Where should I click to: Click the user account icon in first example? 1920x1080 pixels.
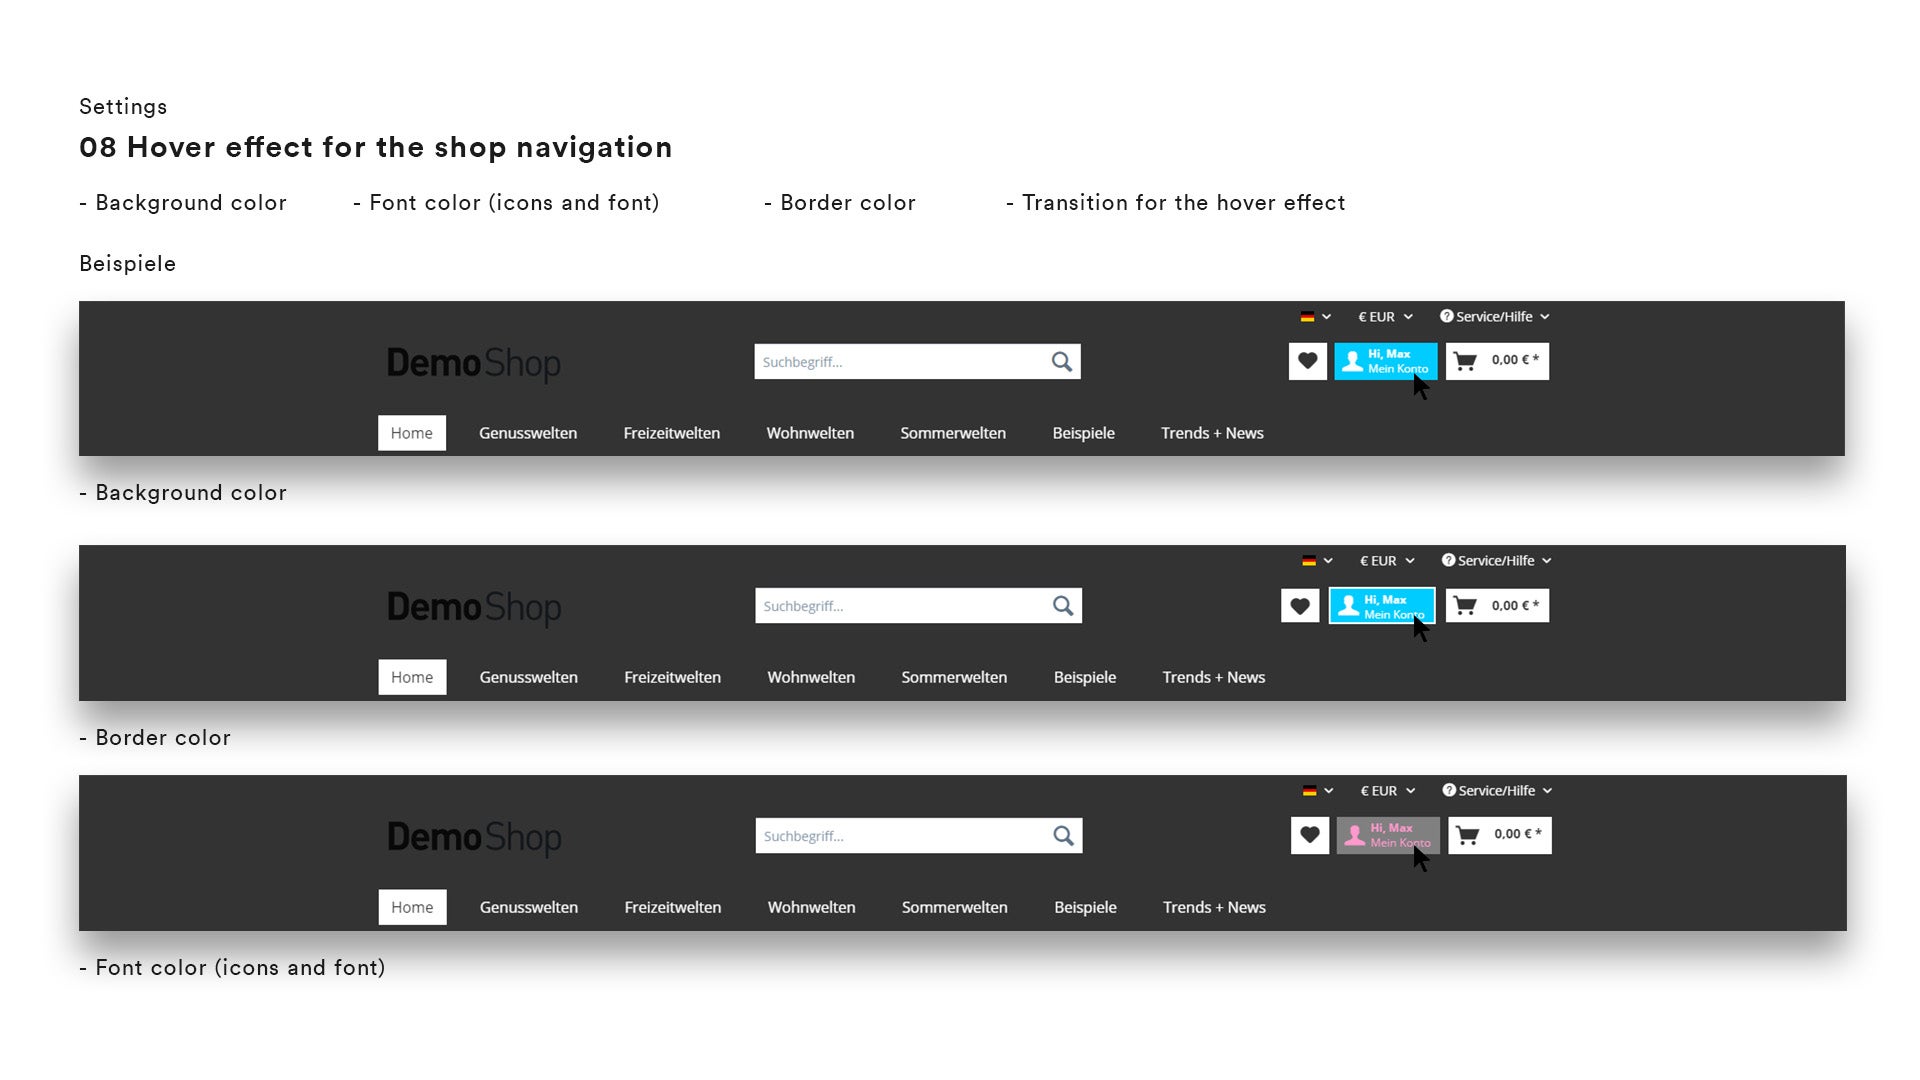pos(1352,360)
